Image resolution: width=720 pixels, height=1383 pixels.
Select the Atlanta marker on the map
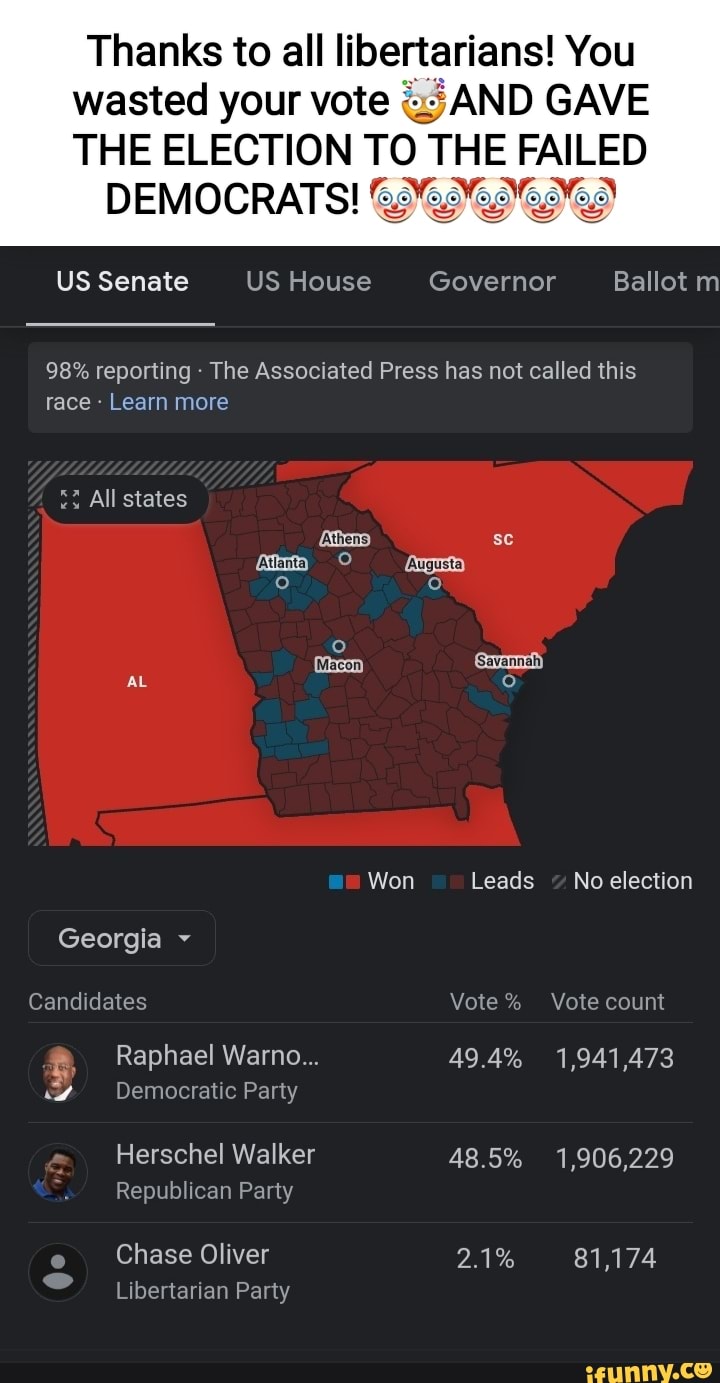click(280, 583)
